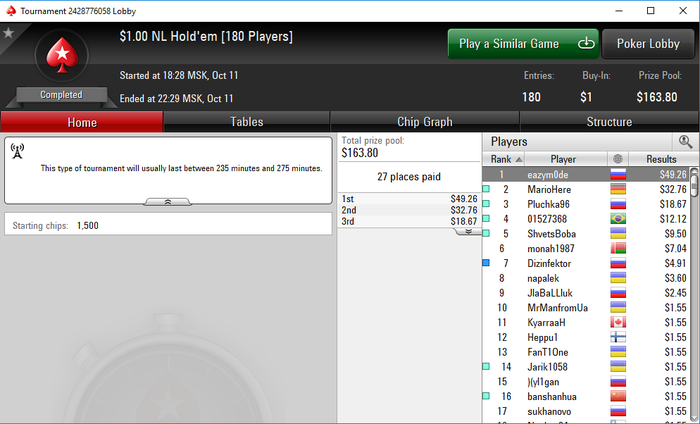Click the Poker Lobby button
The image size is (700, 424).
[648, 44]
